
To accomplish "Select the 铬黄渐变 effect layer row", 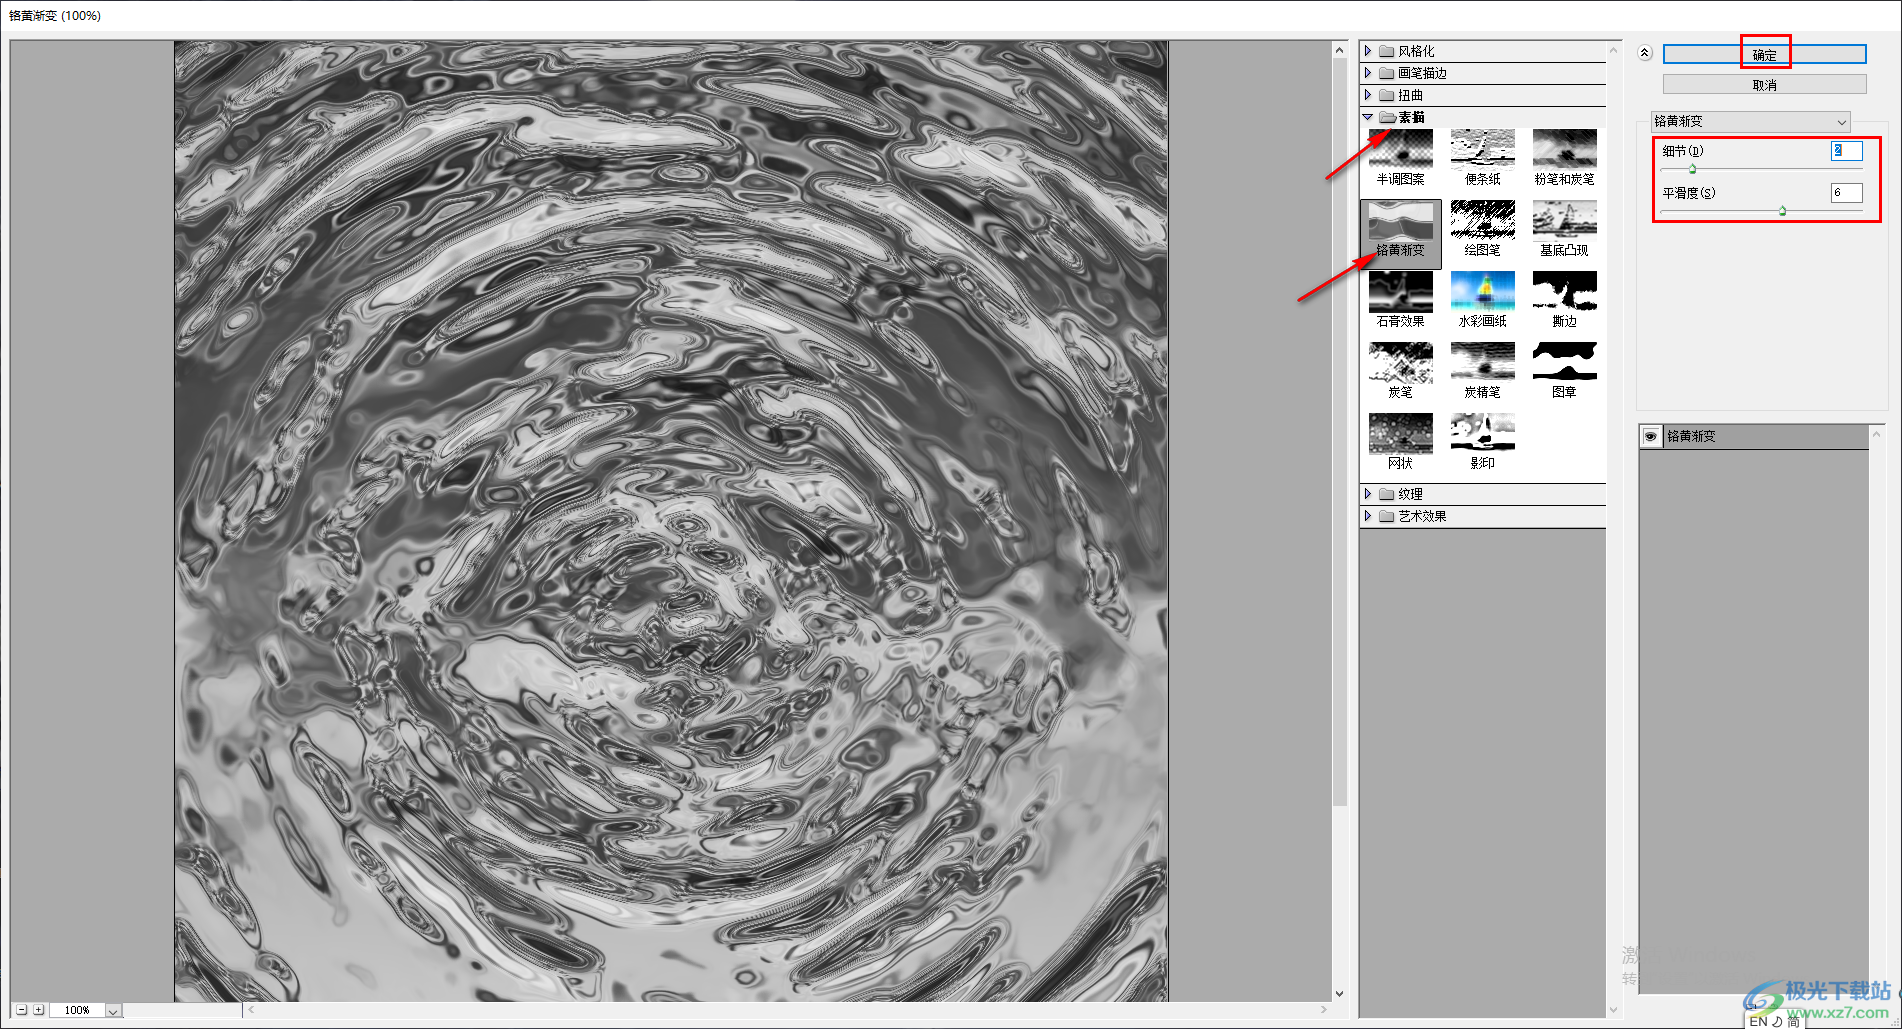I will [1754, 436].
